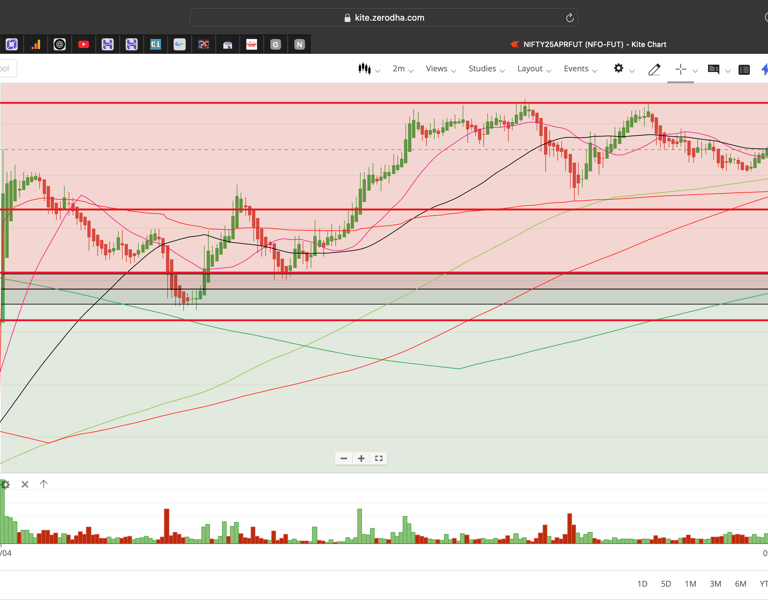
Task: Open the N pinned tab
Action: click(299, 45)
